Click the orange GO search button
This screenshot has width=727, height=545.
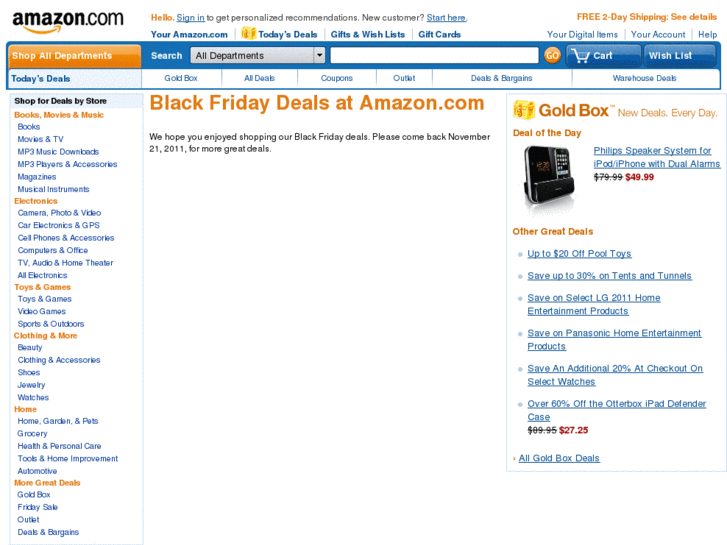(552, 56)
